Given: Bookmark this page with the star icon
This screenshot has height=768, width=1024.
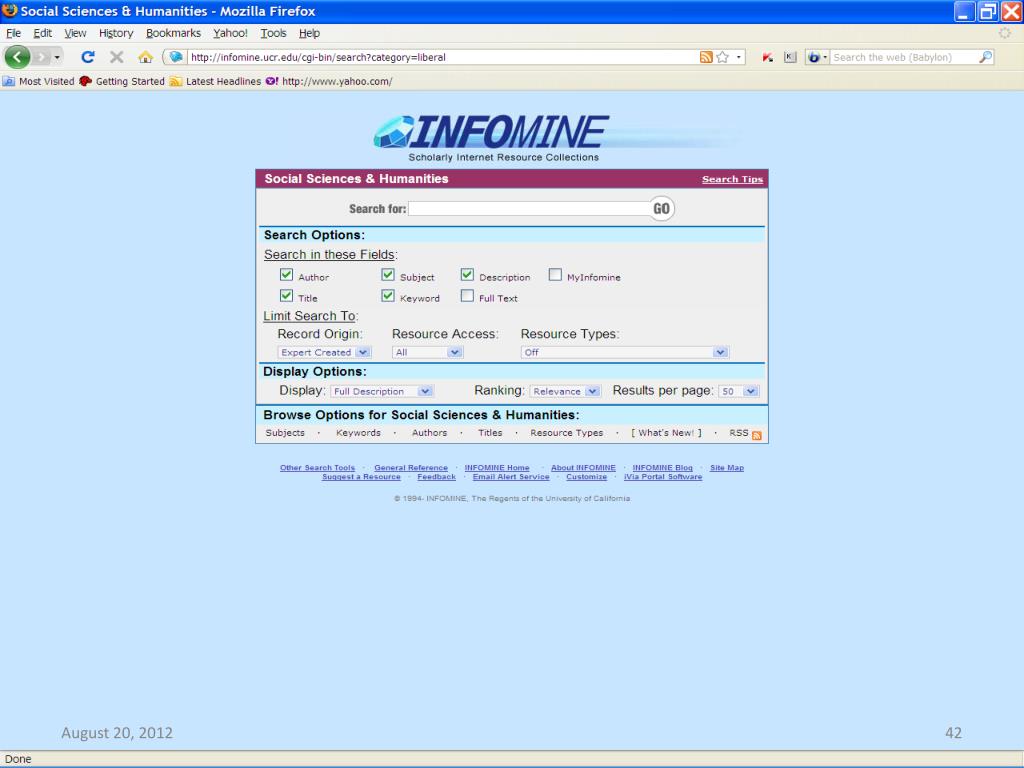Looking at the screenshot, I should [722, 57].
